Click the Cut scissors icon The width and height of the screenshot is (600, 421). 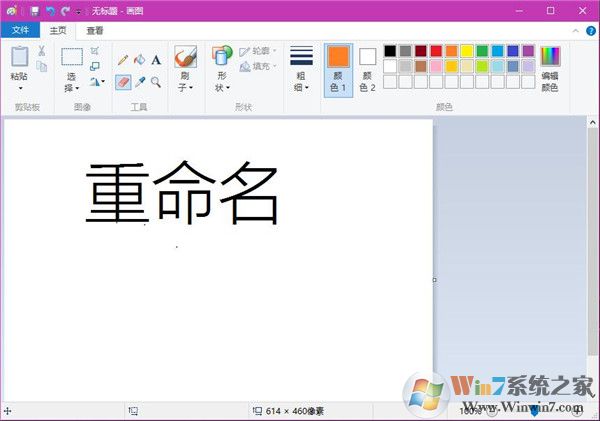pos(42,51)
